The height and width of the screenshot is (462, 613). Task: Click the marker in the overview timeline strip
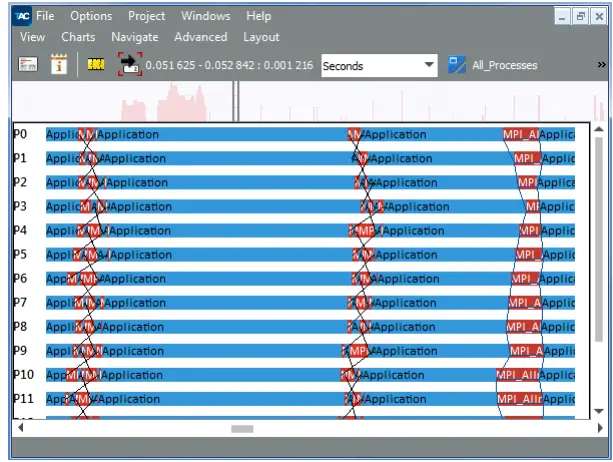pyautogui.click(x=236, y=101)
